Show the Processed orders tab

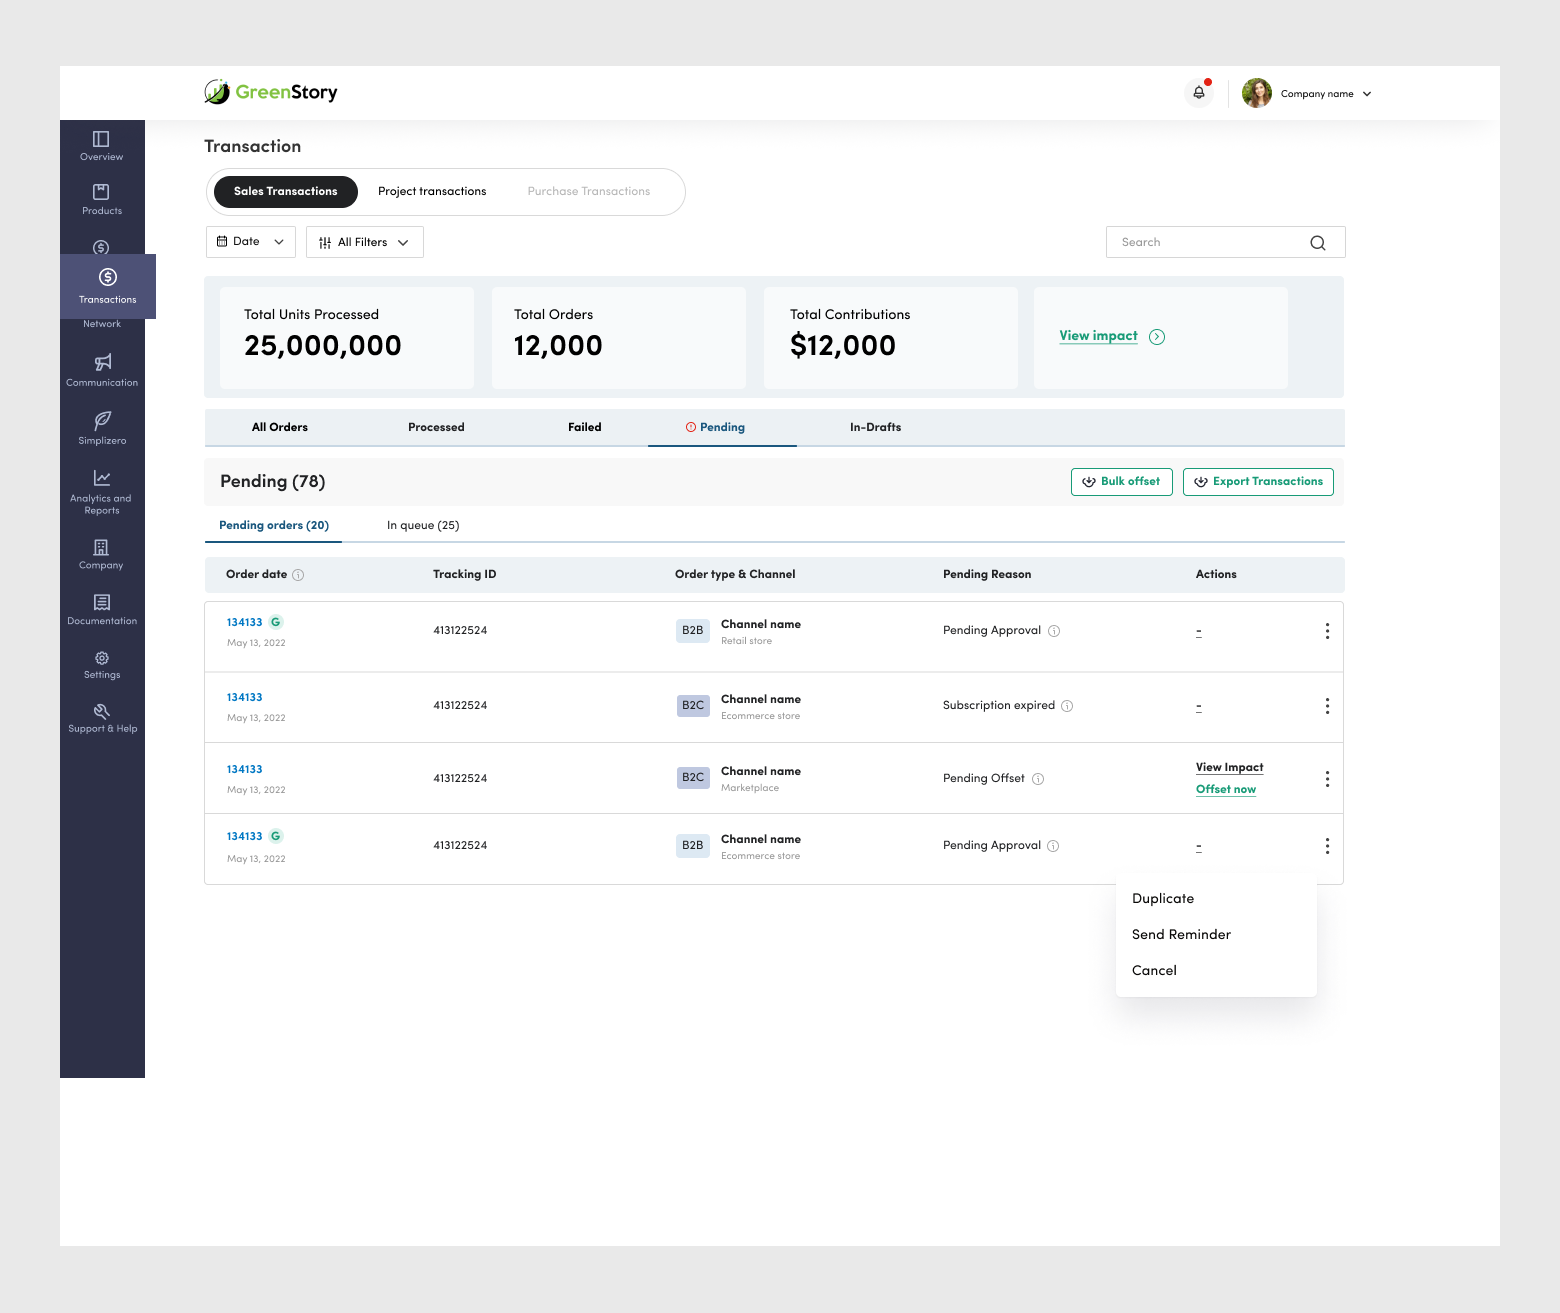coord(436,427)
